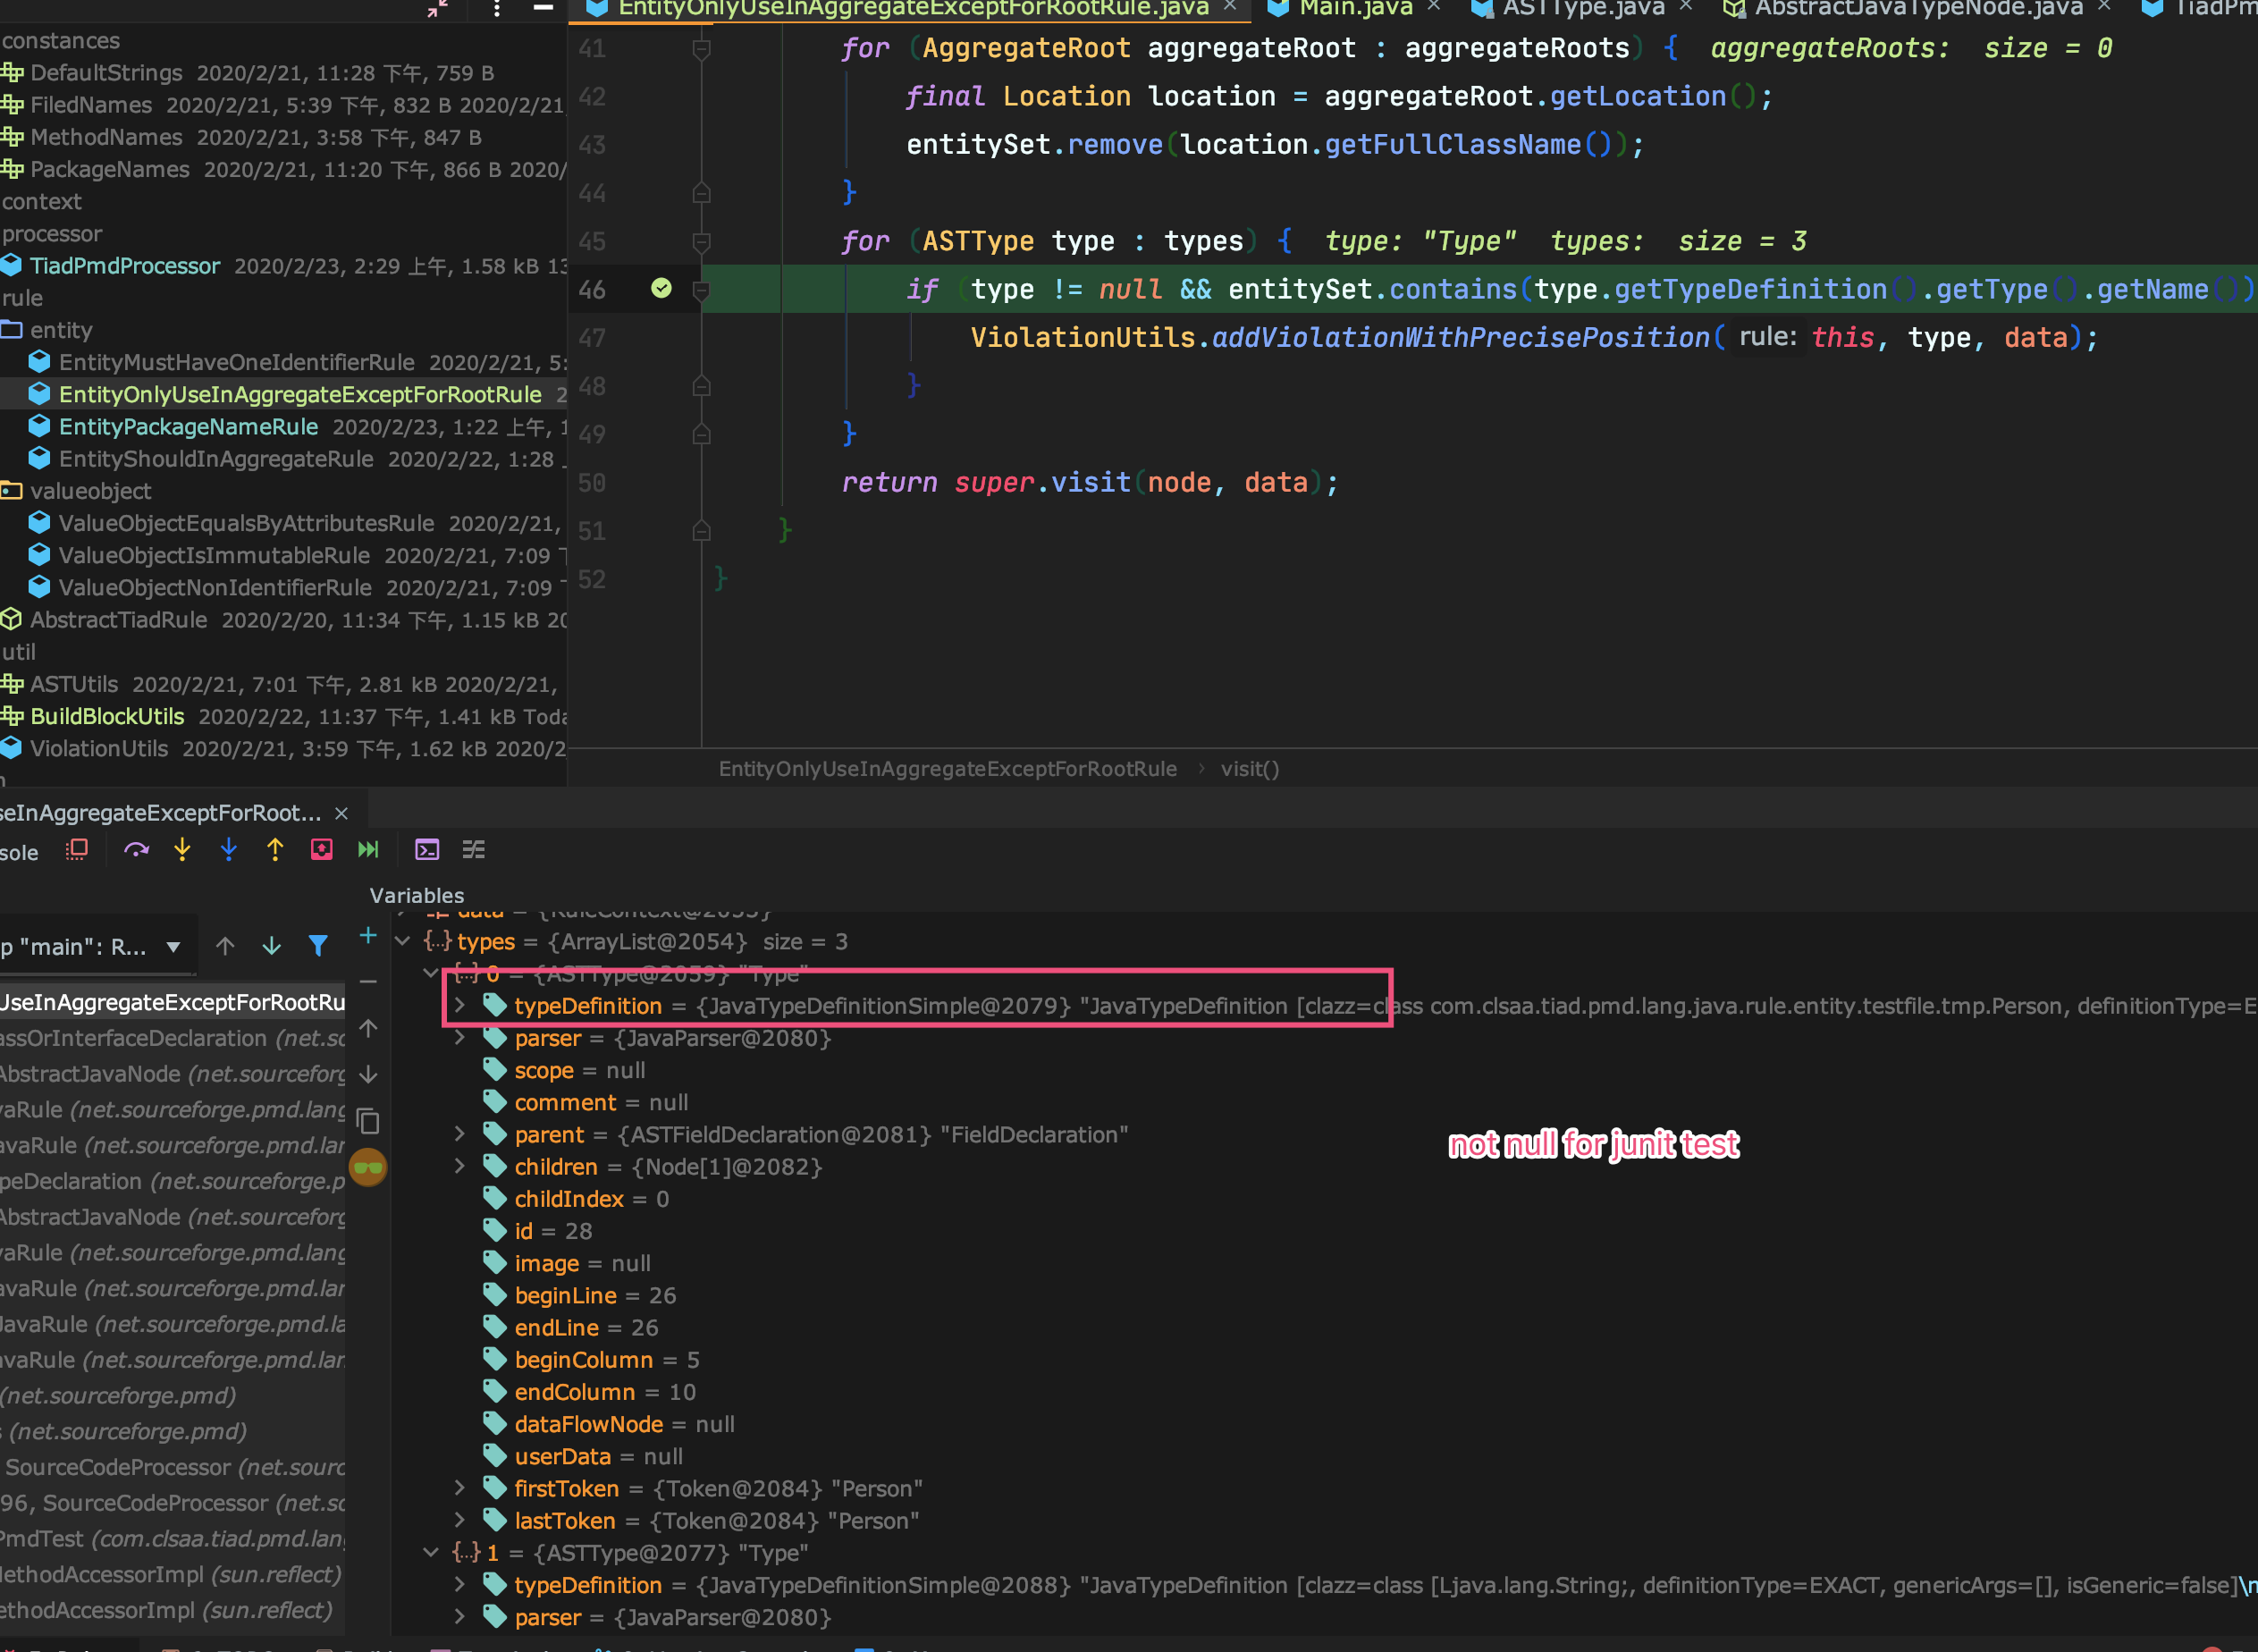Collapse the types variable node
2258x1652 pixels.
click(x=403, y=941)
